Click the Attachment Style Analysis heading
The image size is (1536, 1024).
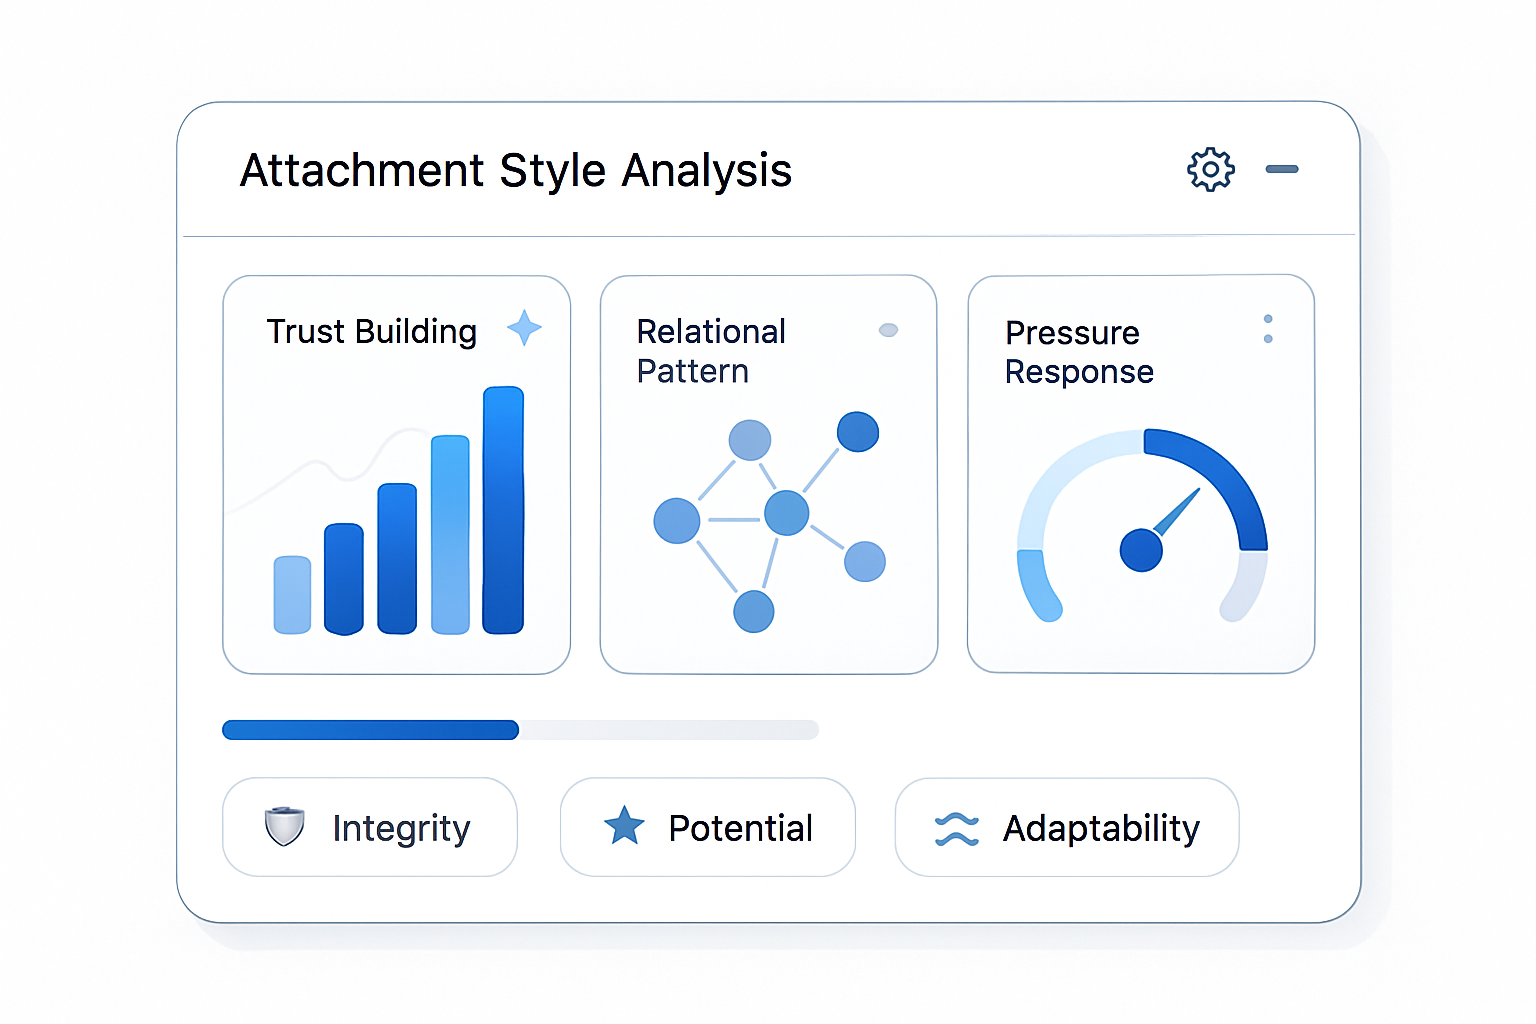(516, 171)
